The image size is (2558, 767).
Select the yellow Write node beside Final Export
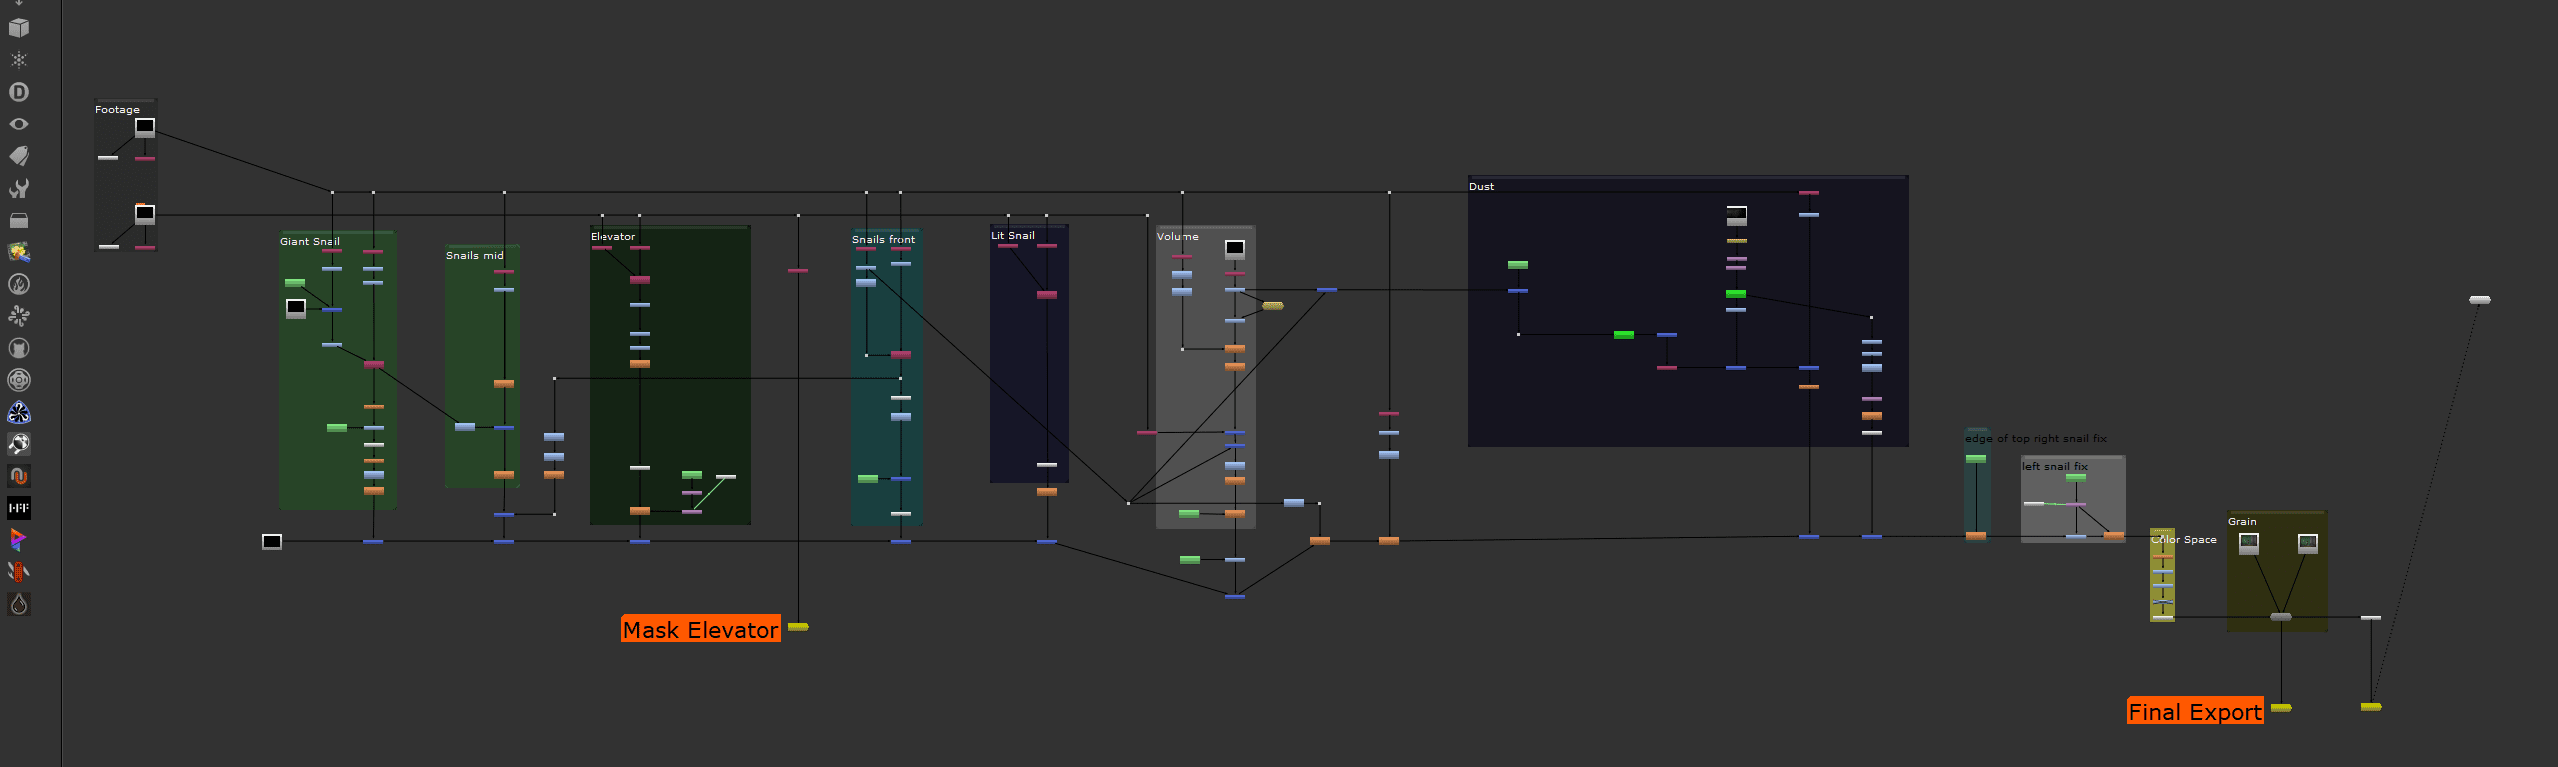[2281, 708]
